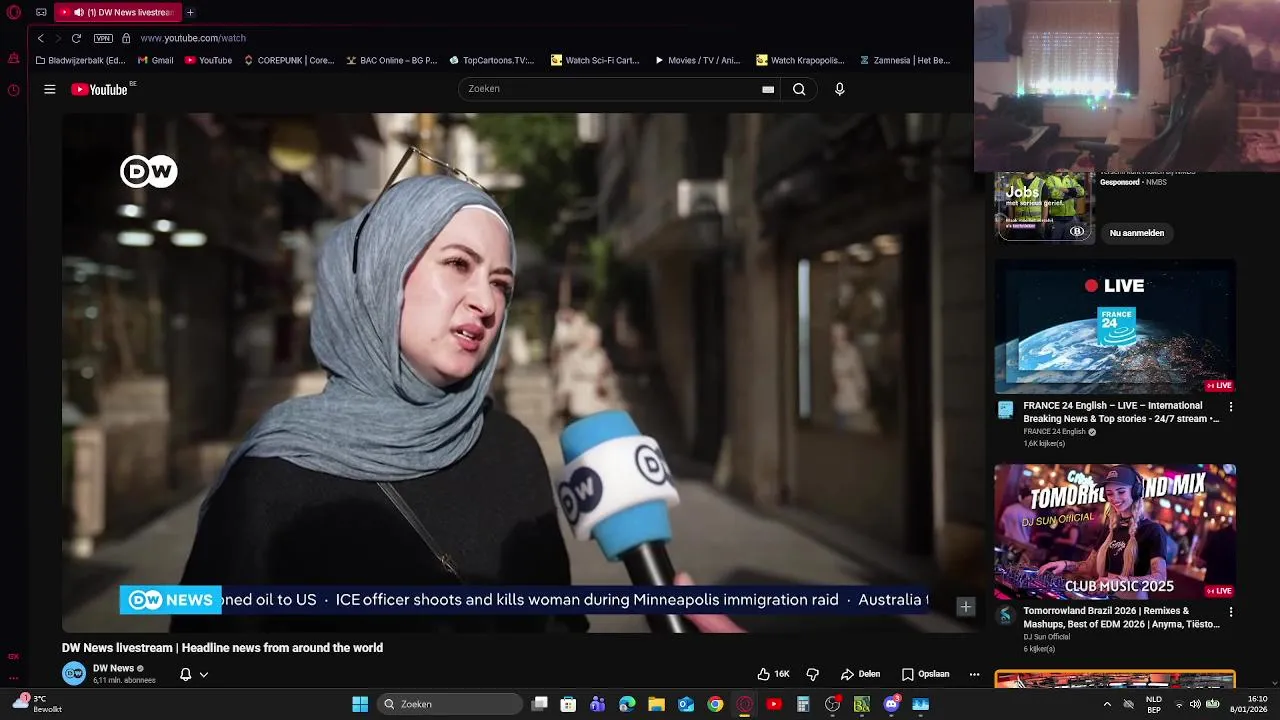Image resolution: width=1280 pixels, height=720 pixels.
Task: Share the video via Delen
Action: [861, 674]
